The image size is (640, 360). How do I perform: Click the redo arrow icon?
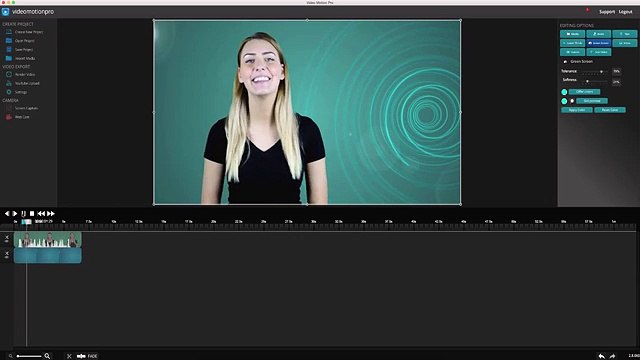612,356
